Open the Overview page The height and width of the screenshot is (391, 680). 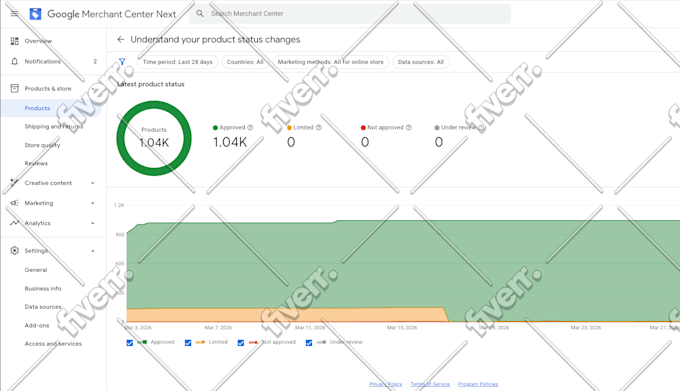click(x=38, y=41)
